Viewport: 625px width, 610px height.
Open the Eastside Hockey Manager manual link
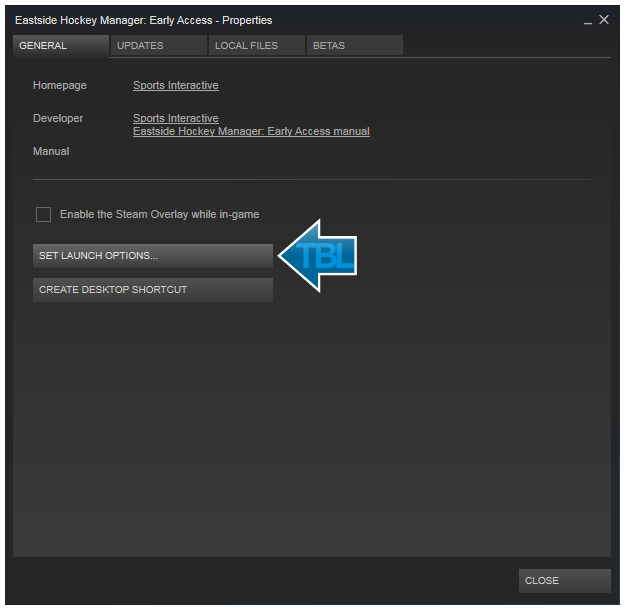(x=251, y=131)
